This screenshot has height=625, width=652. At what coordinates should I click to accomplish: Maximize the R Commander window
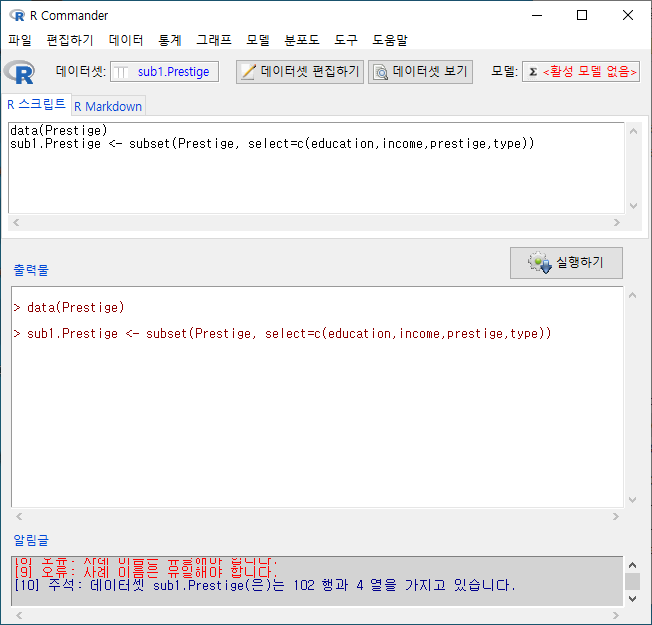coord(582,15)
